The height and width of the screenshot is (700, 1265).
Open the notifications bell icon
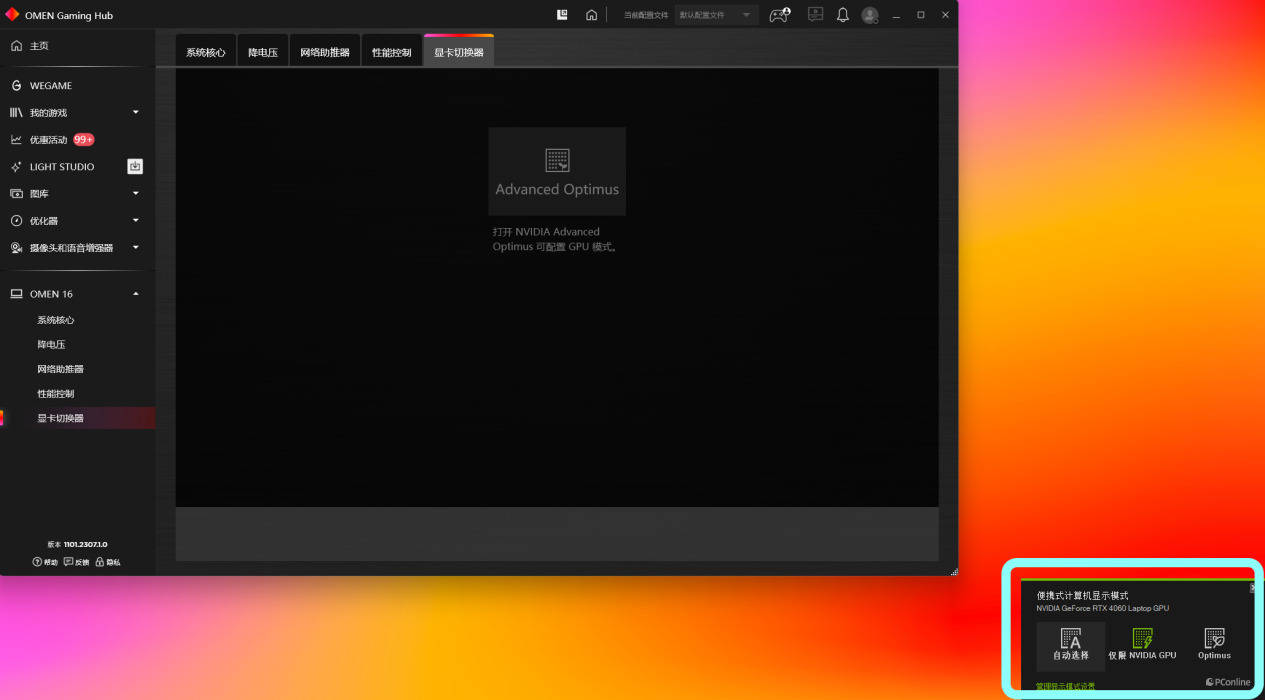click(x=842, y=15)
